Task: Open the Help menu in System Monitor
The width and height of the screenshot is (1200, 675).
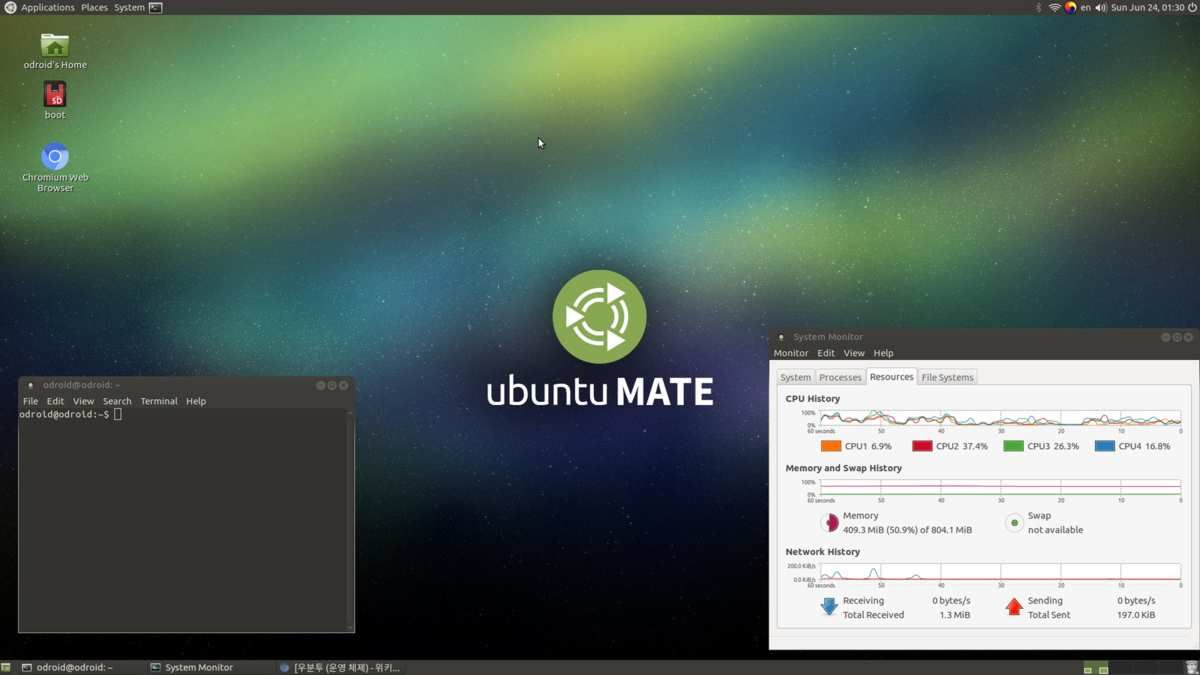Action: tap(883, 353)
